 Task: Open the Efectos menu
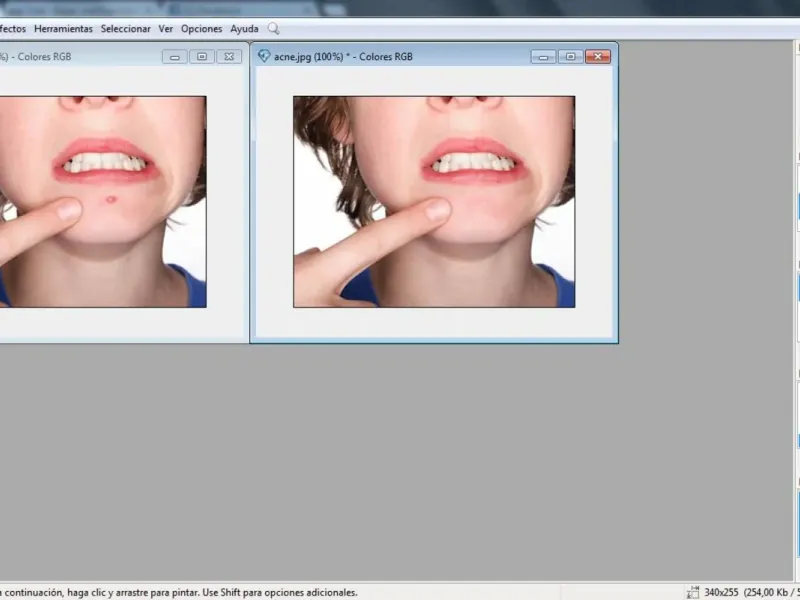pos(12,29)
